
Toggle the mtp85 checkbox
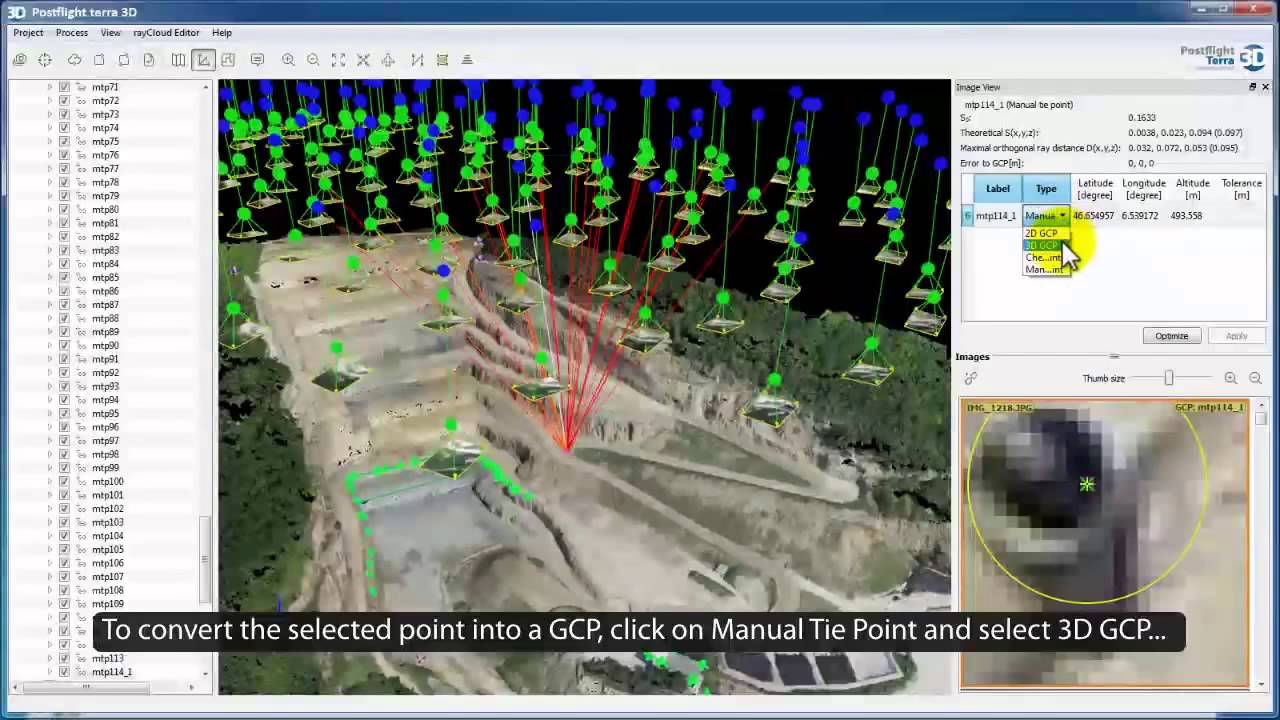click(x=64, y=277)
